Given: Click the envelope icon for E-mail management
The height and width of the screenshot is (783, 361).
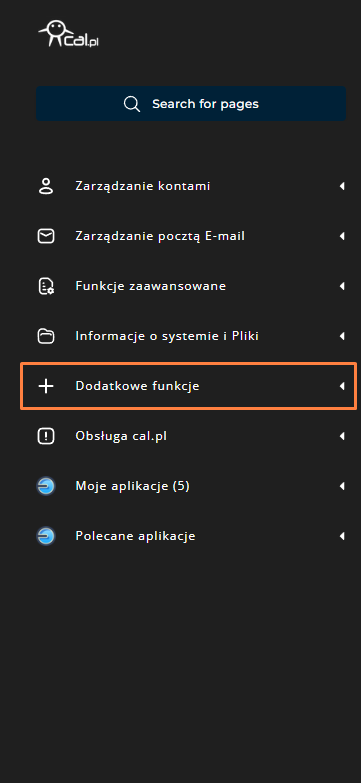Looking at the screenshot, I should point(46,236).
